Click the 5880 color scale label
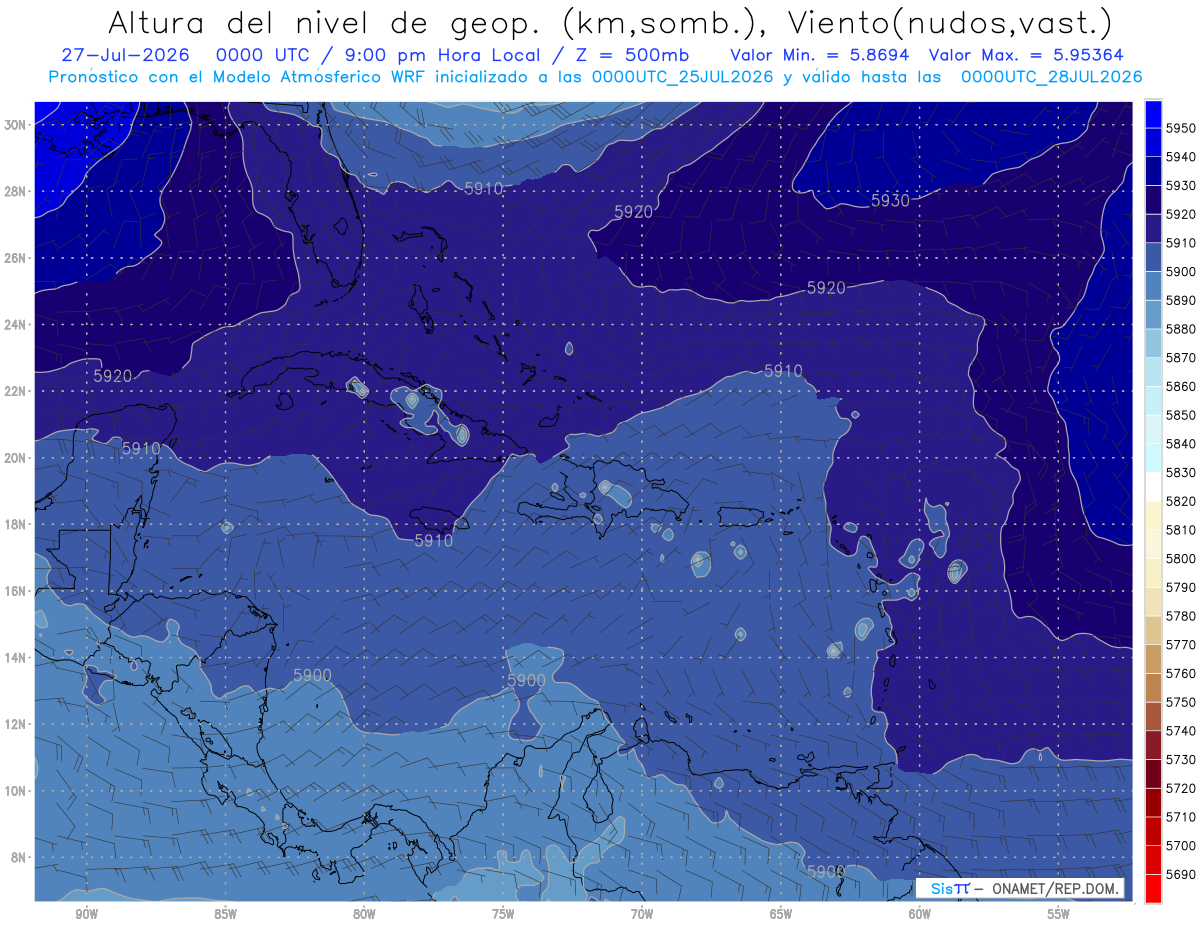The width and height of the screenshot is (1200, 927). (x=1180, y=329)
